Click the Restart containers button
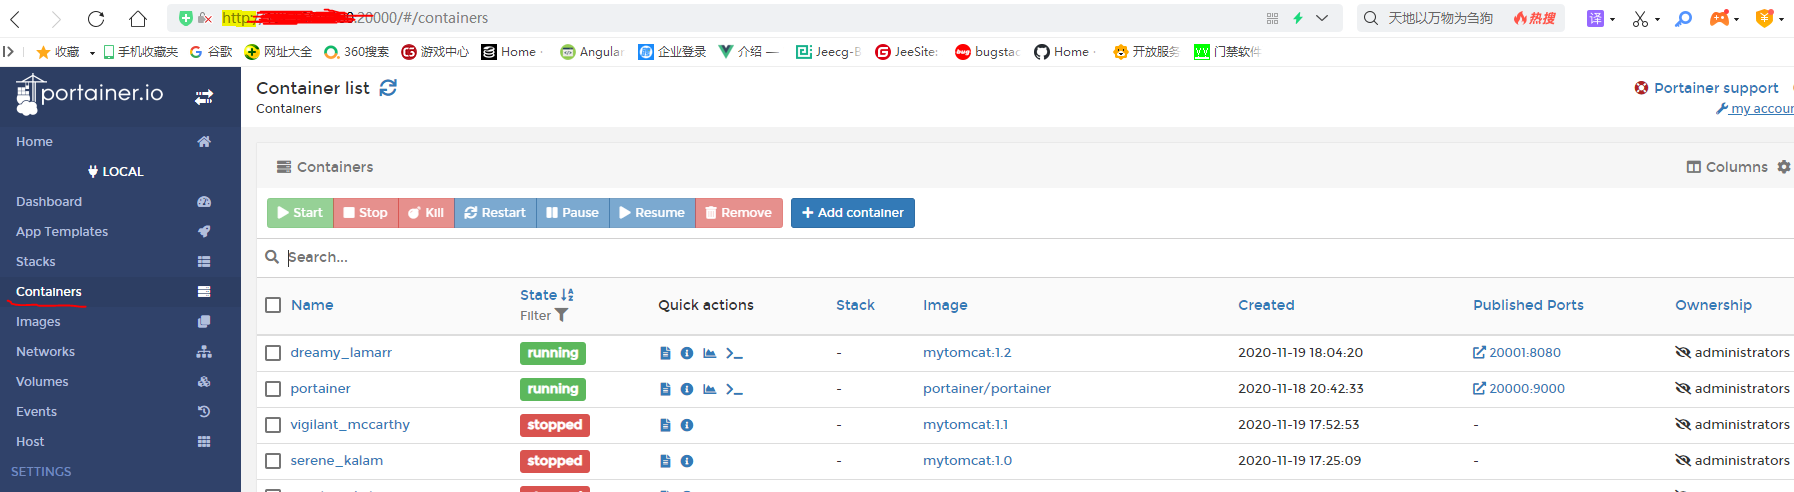Image resolution: width=1794 pixels, height=492 pixels. click(495, 213)
